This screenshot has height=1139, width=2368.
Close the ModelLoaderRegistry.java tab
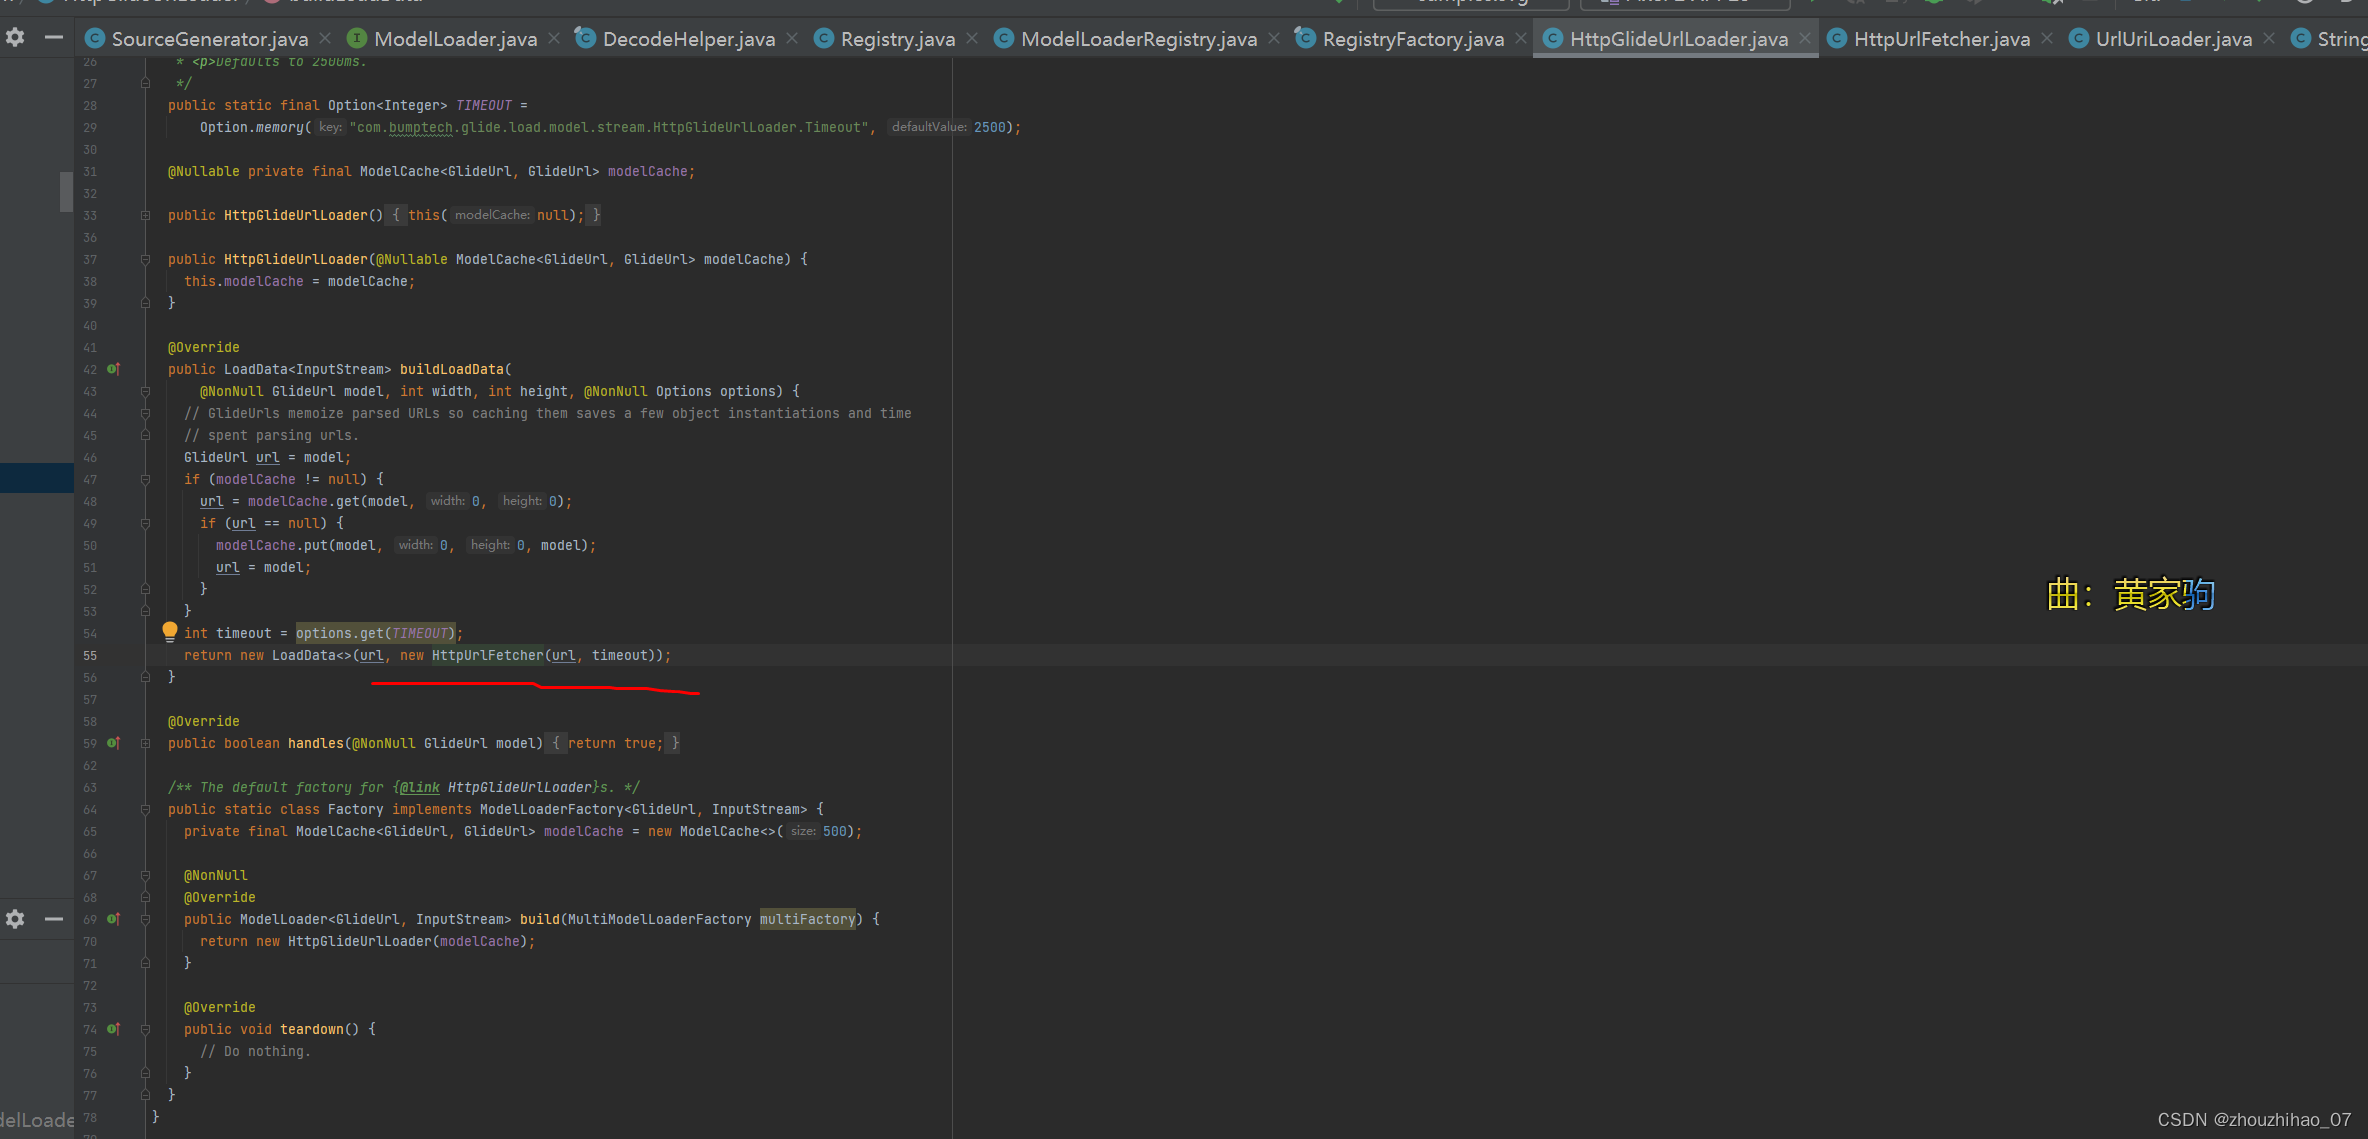(1274, 38)
